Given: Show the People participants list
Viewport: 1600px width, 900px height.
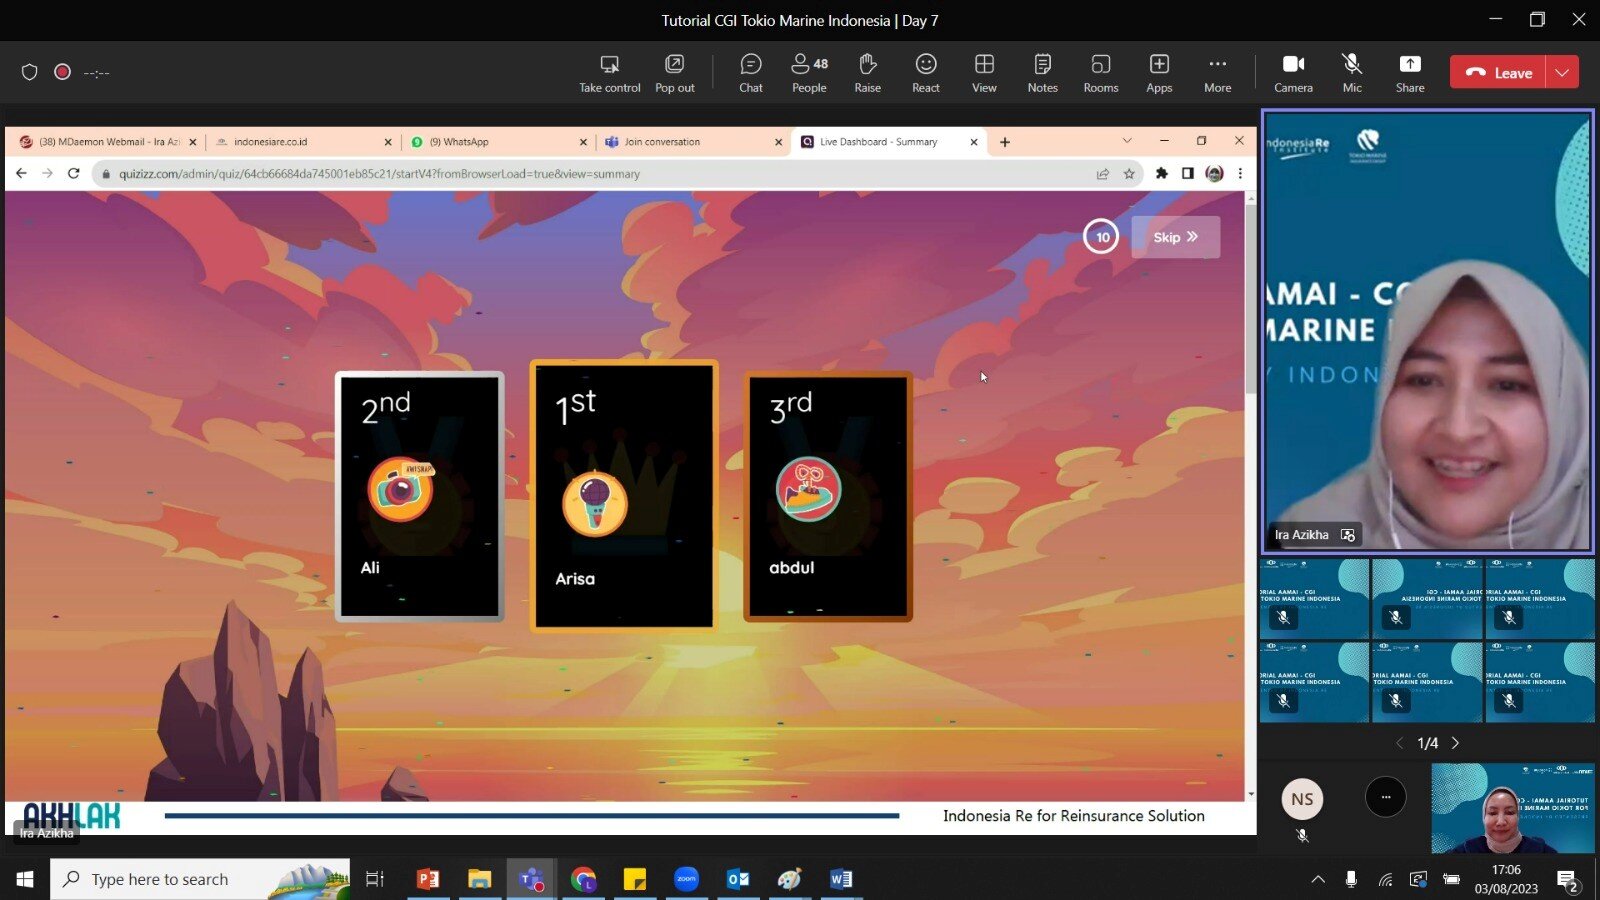Looking at the screenshot, I should [809, 73].
